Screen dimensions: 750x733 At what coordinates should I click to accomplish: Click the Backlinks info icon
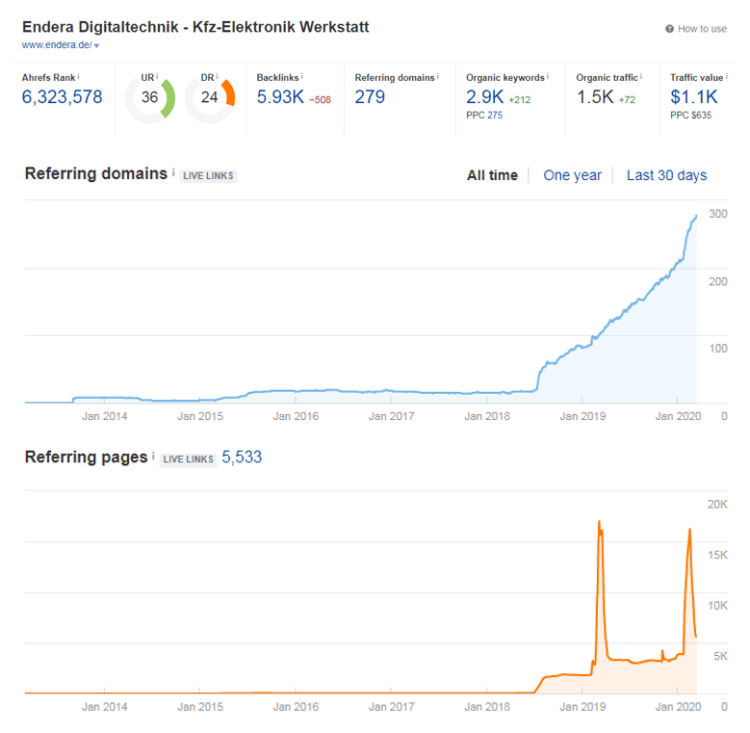point(302,76)
